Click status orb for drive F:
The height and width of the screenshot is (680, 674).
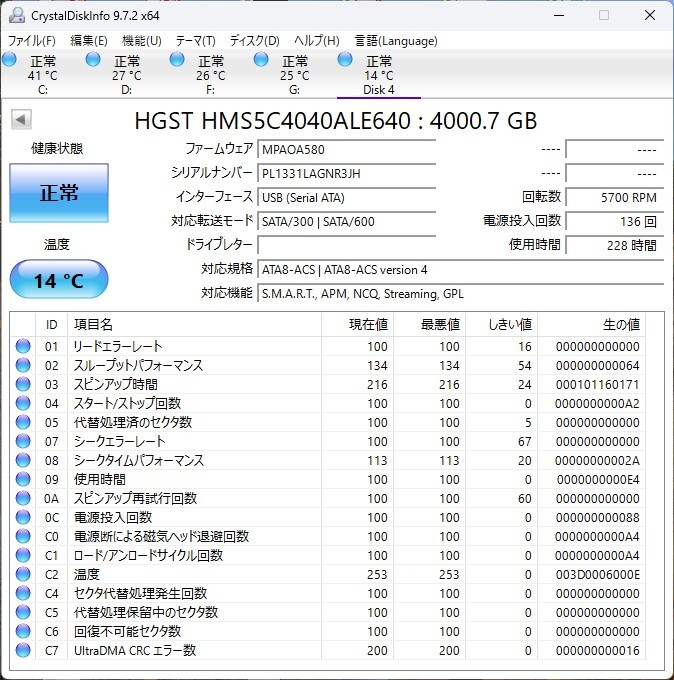click(x=177, y=59)
